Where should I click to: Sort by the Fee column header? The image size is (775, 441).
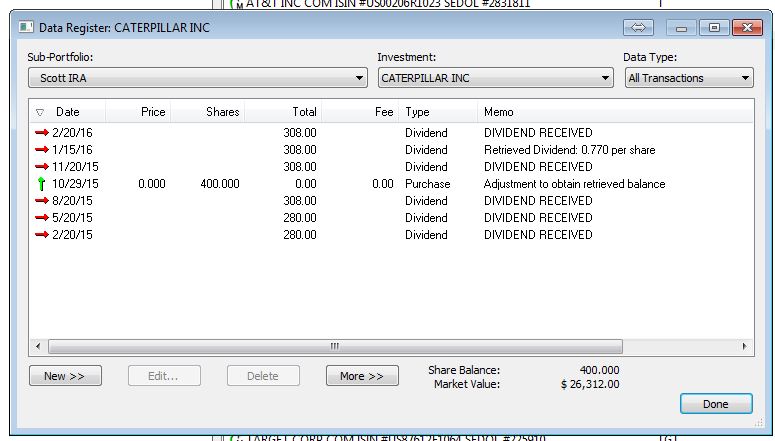click(384, 112)
